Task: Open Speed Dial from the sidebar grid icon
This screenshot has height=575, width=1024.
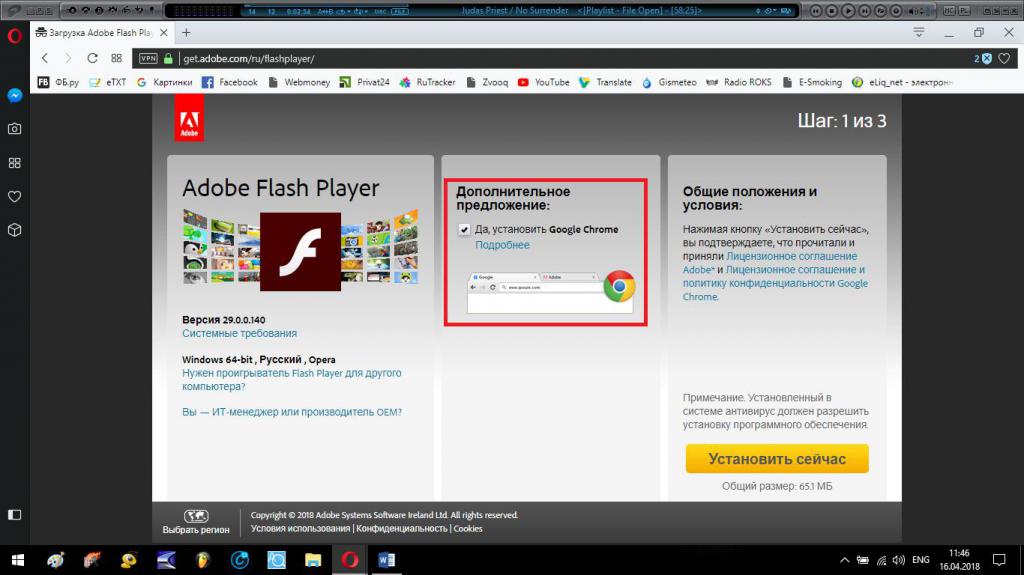Action: (14, 163)
